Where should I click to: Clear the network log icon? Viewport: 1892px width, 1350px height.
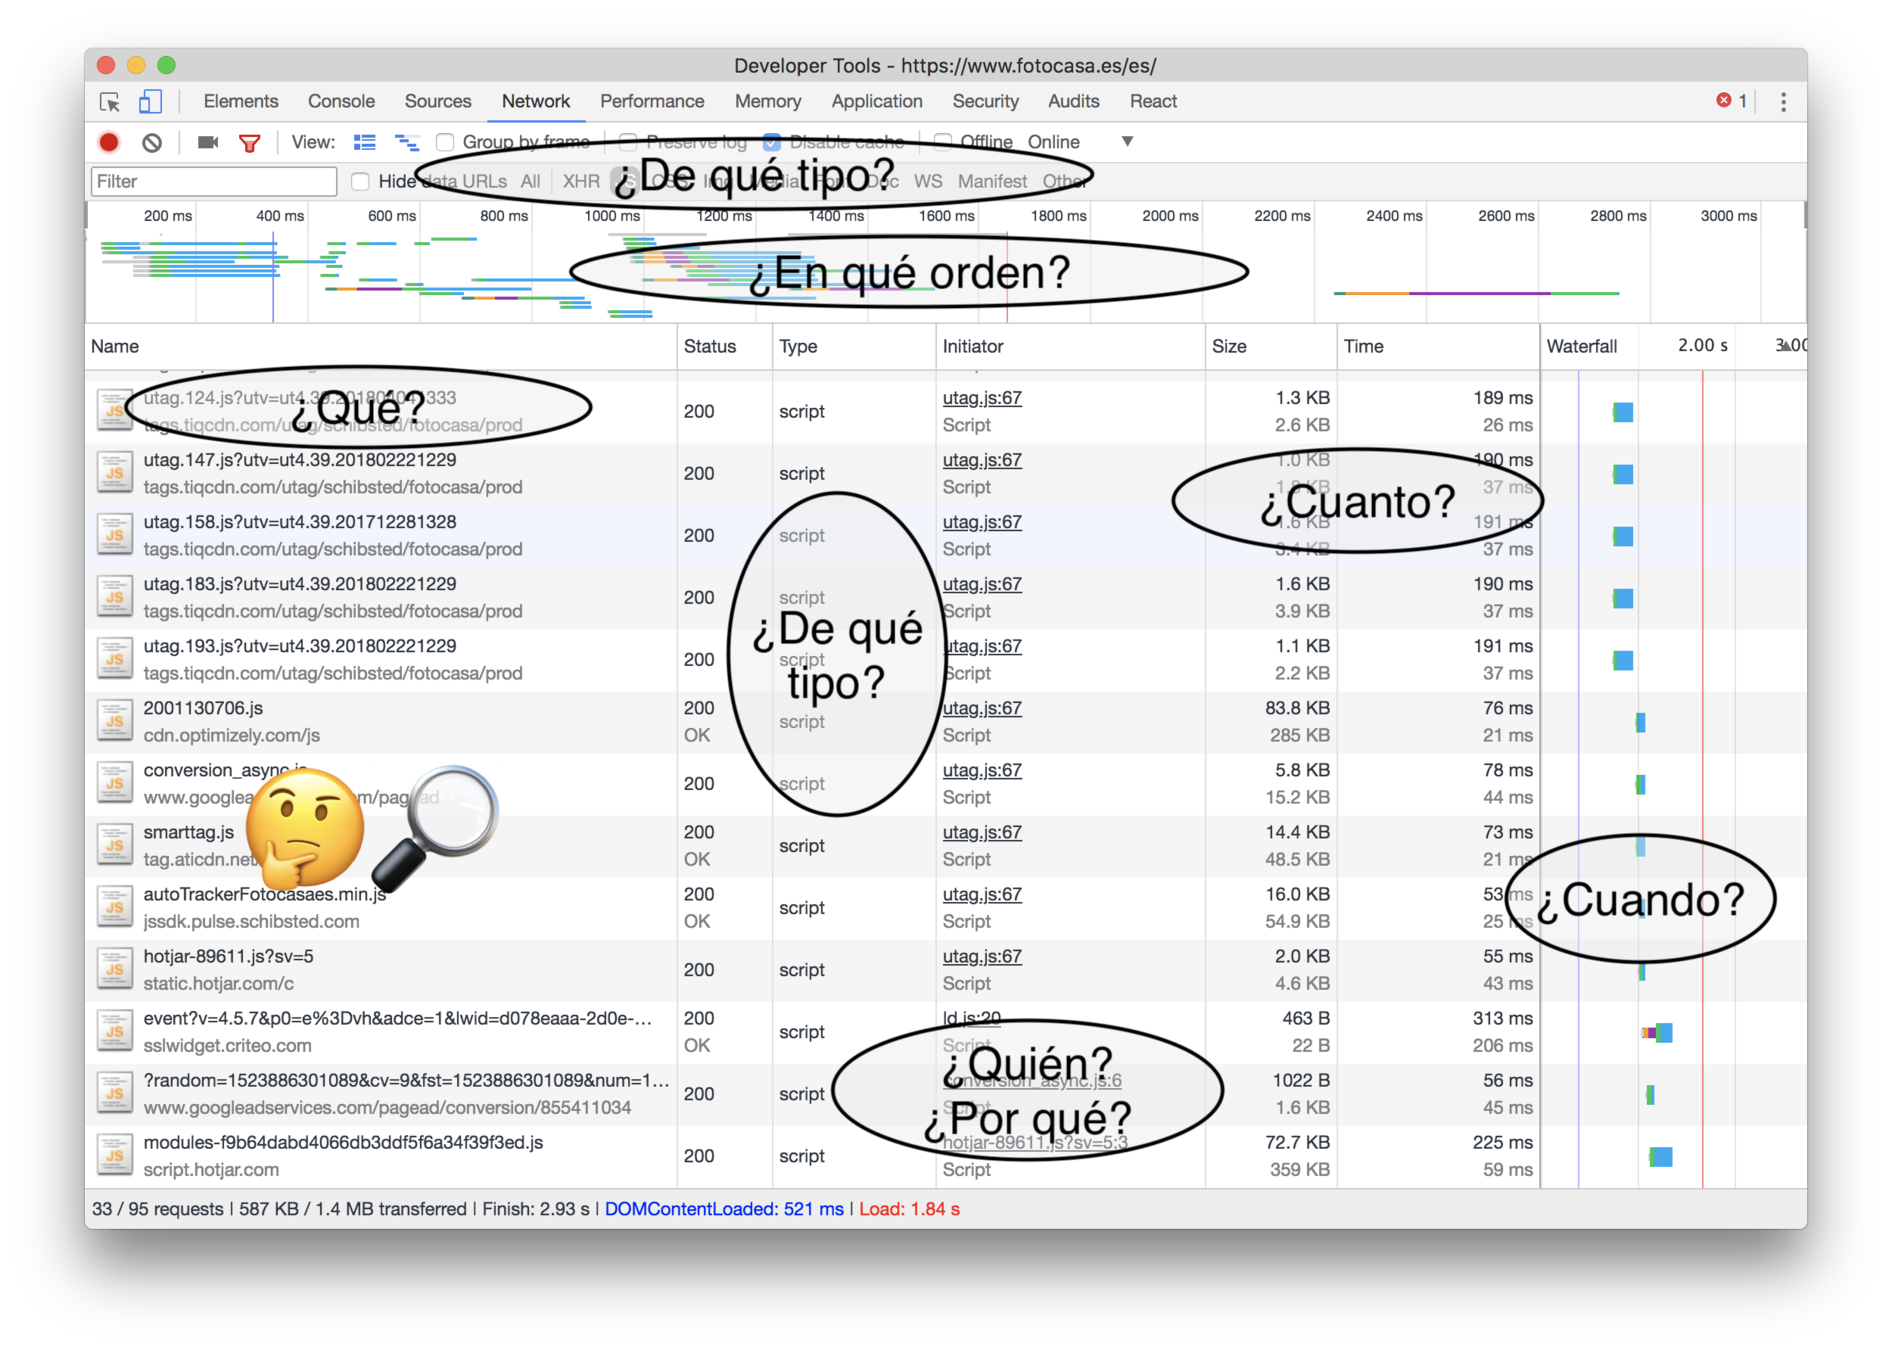pyautogui.click(x=152, y=142)
